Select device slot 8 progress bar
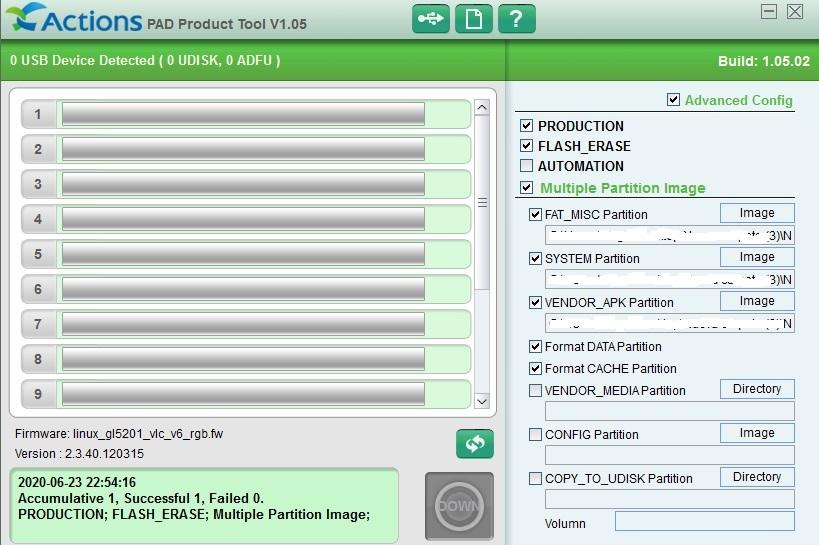Screen dimensions: 819x545 [243, 359]
